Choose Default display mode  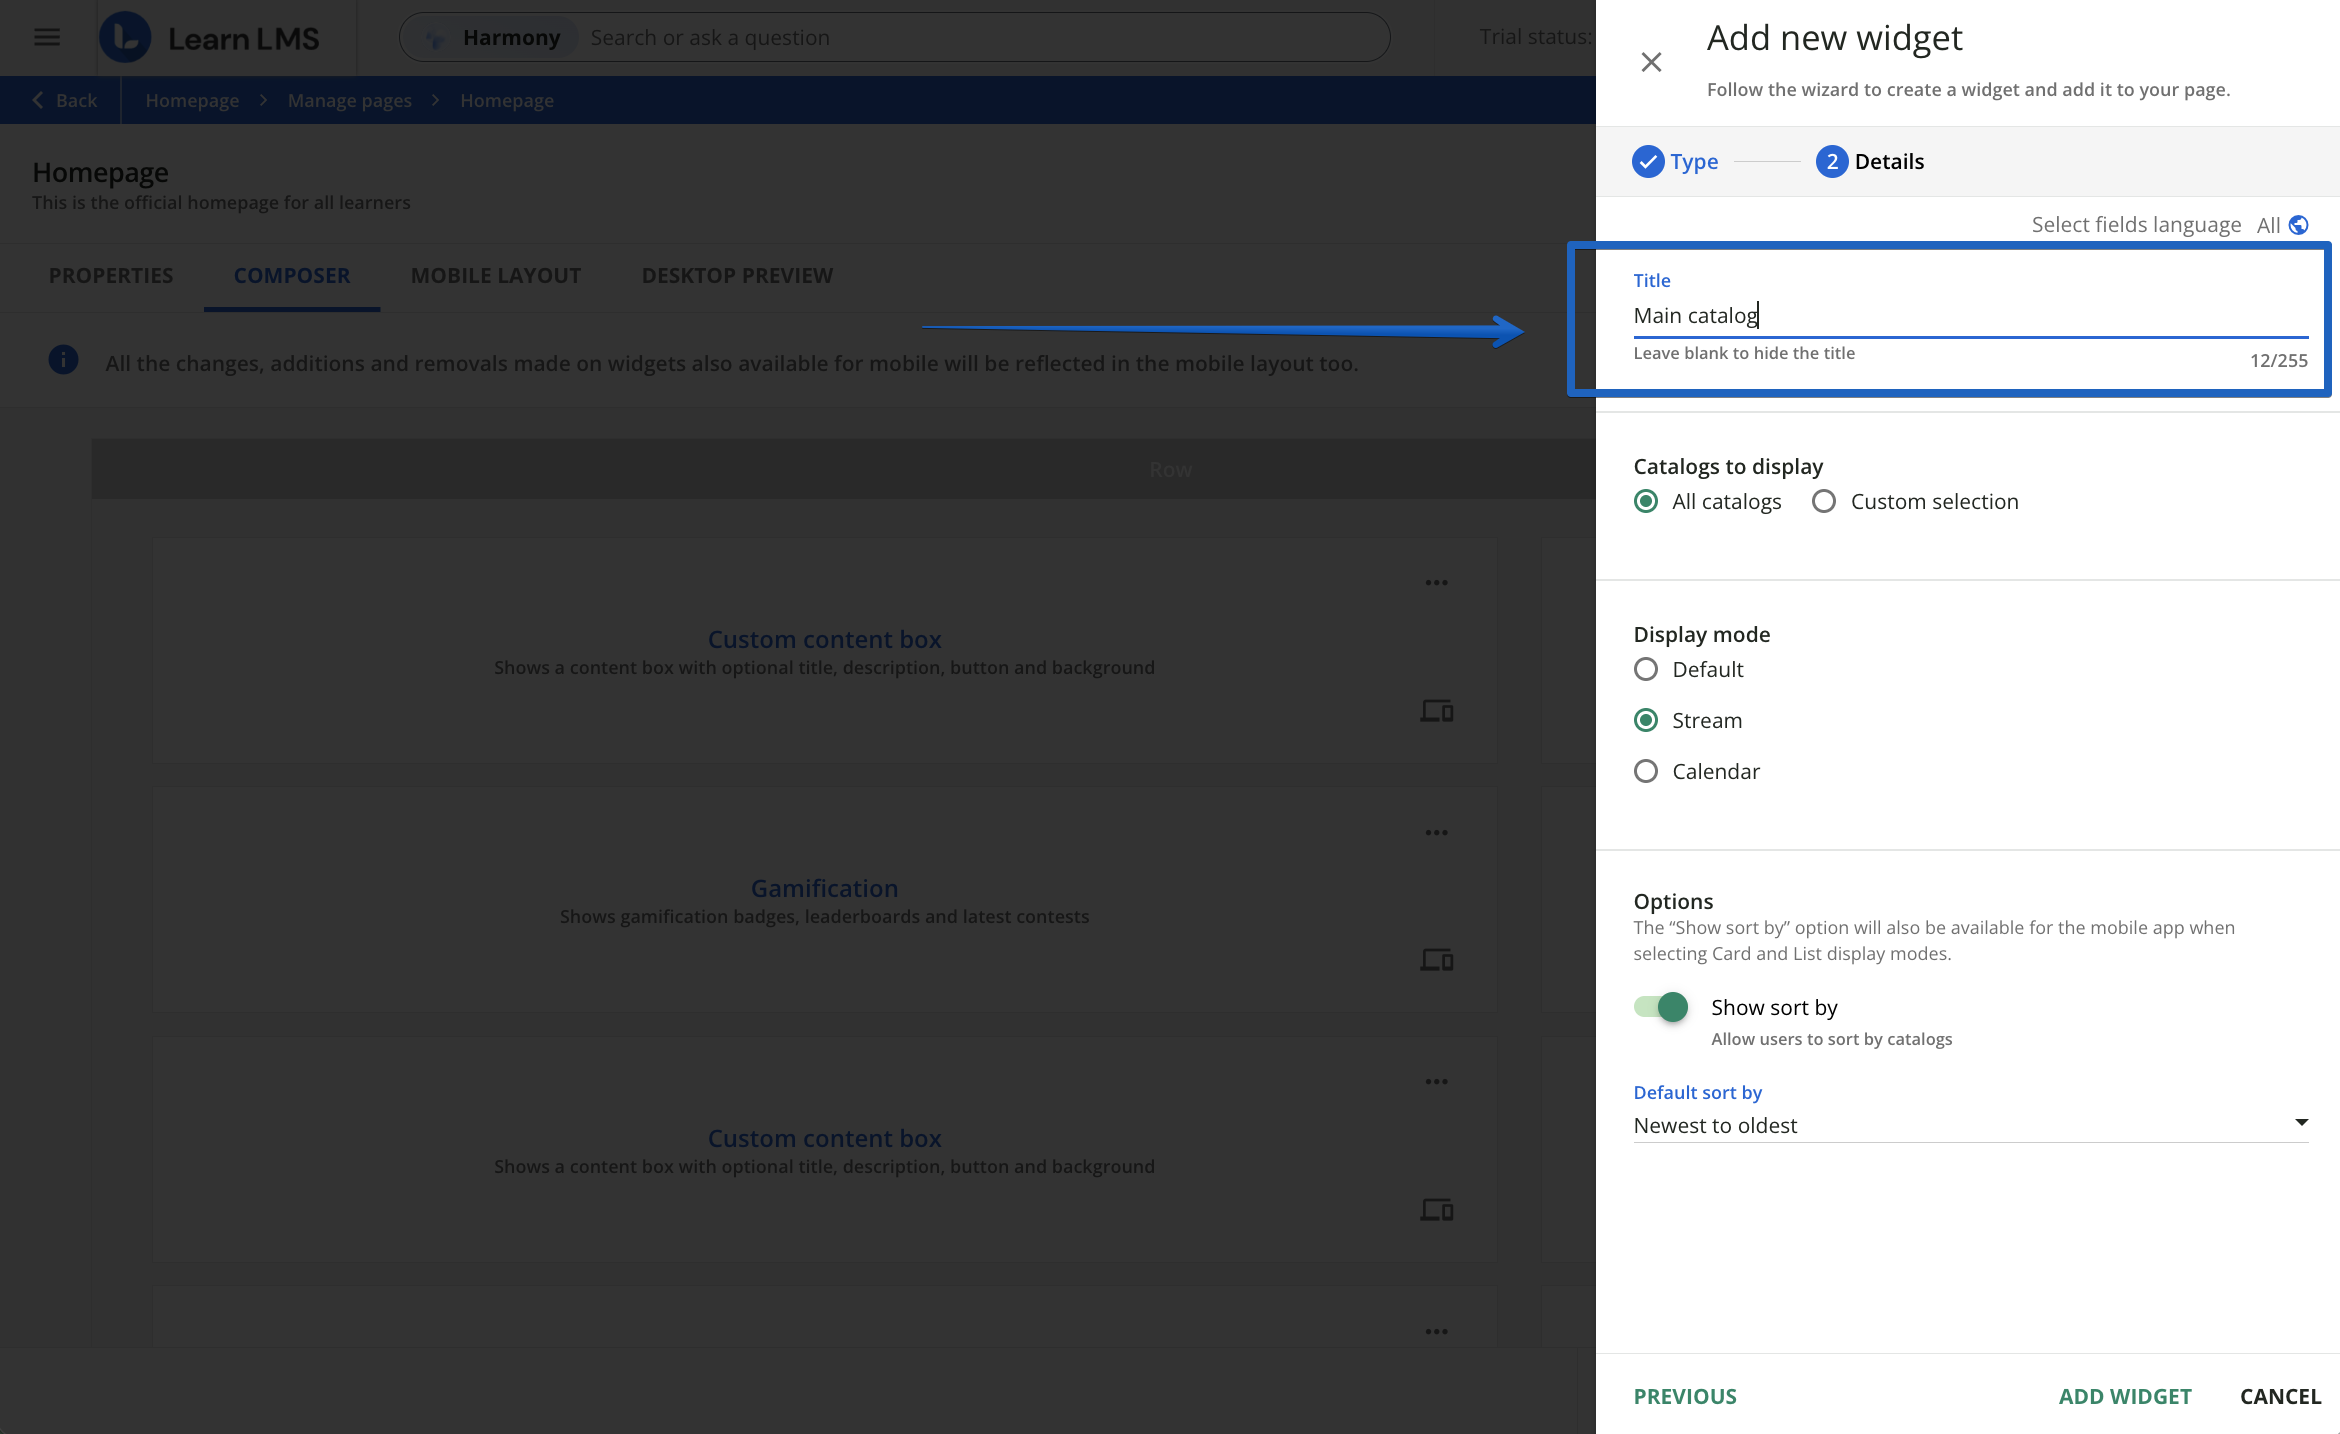1645,669
